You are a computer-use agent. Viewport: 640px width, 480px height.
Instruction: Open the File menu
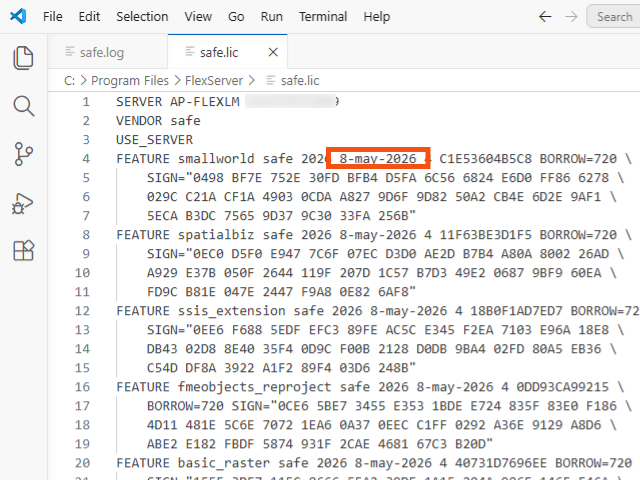pyautogui.click(x=53, y=17)
